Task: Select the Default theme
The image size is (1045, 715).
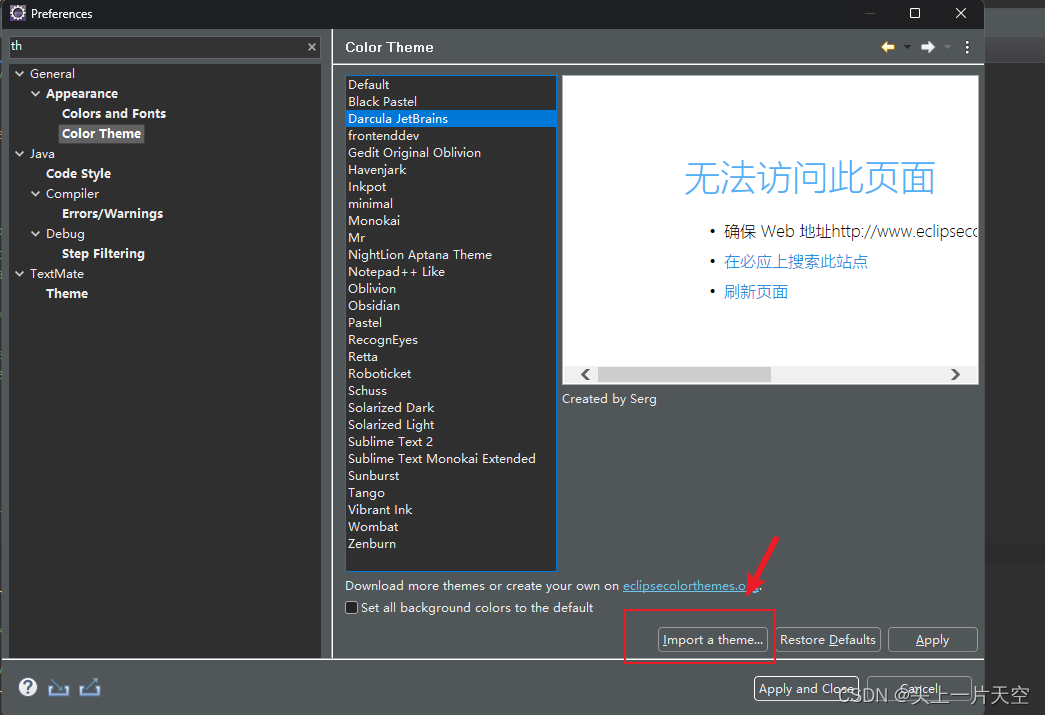Action: (451, 85)
